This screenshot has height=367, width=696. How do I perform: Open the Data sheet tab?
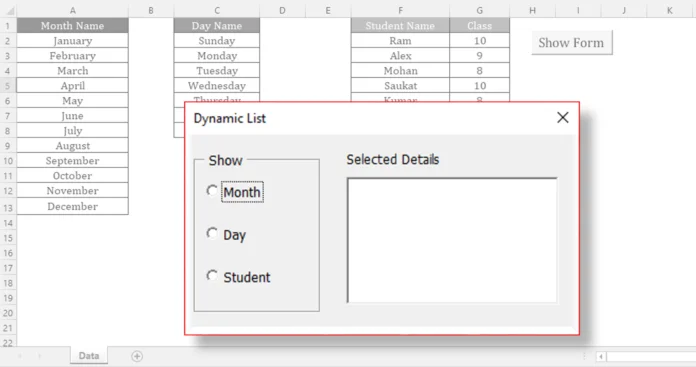point(89,355)
